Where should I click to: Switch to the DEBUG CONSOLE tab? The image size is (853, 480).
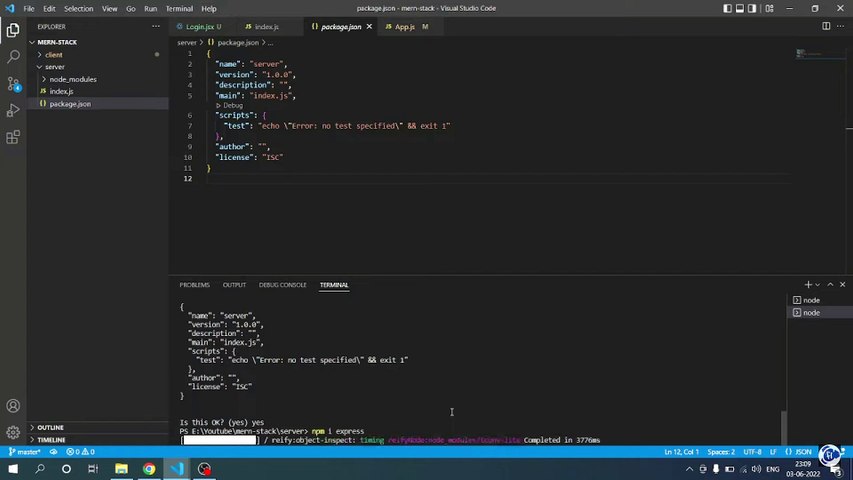(282, 285)
